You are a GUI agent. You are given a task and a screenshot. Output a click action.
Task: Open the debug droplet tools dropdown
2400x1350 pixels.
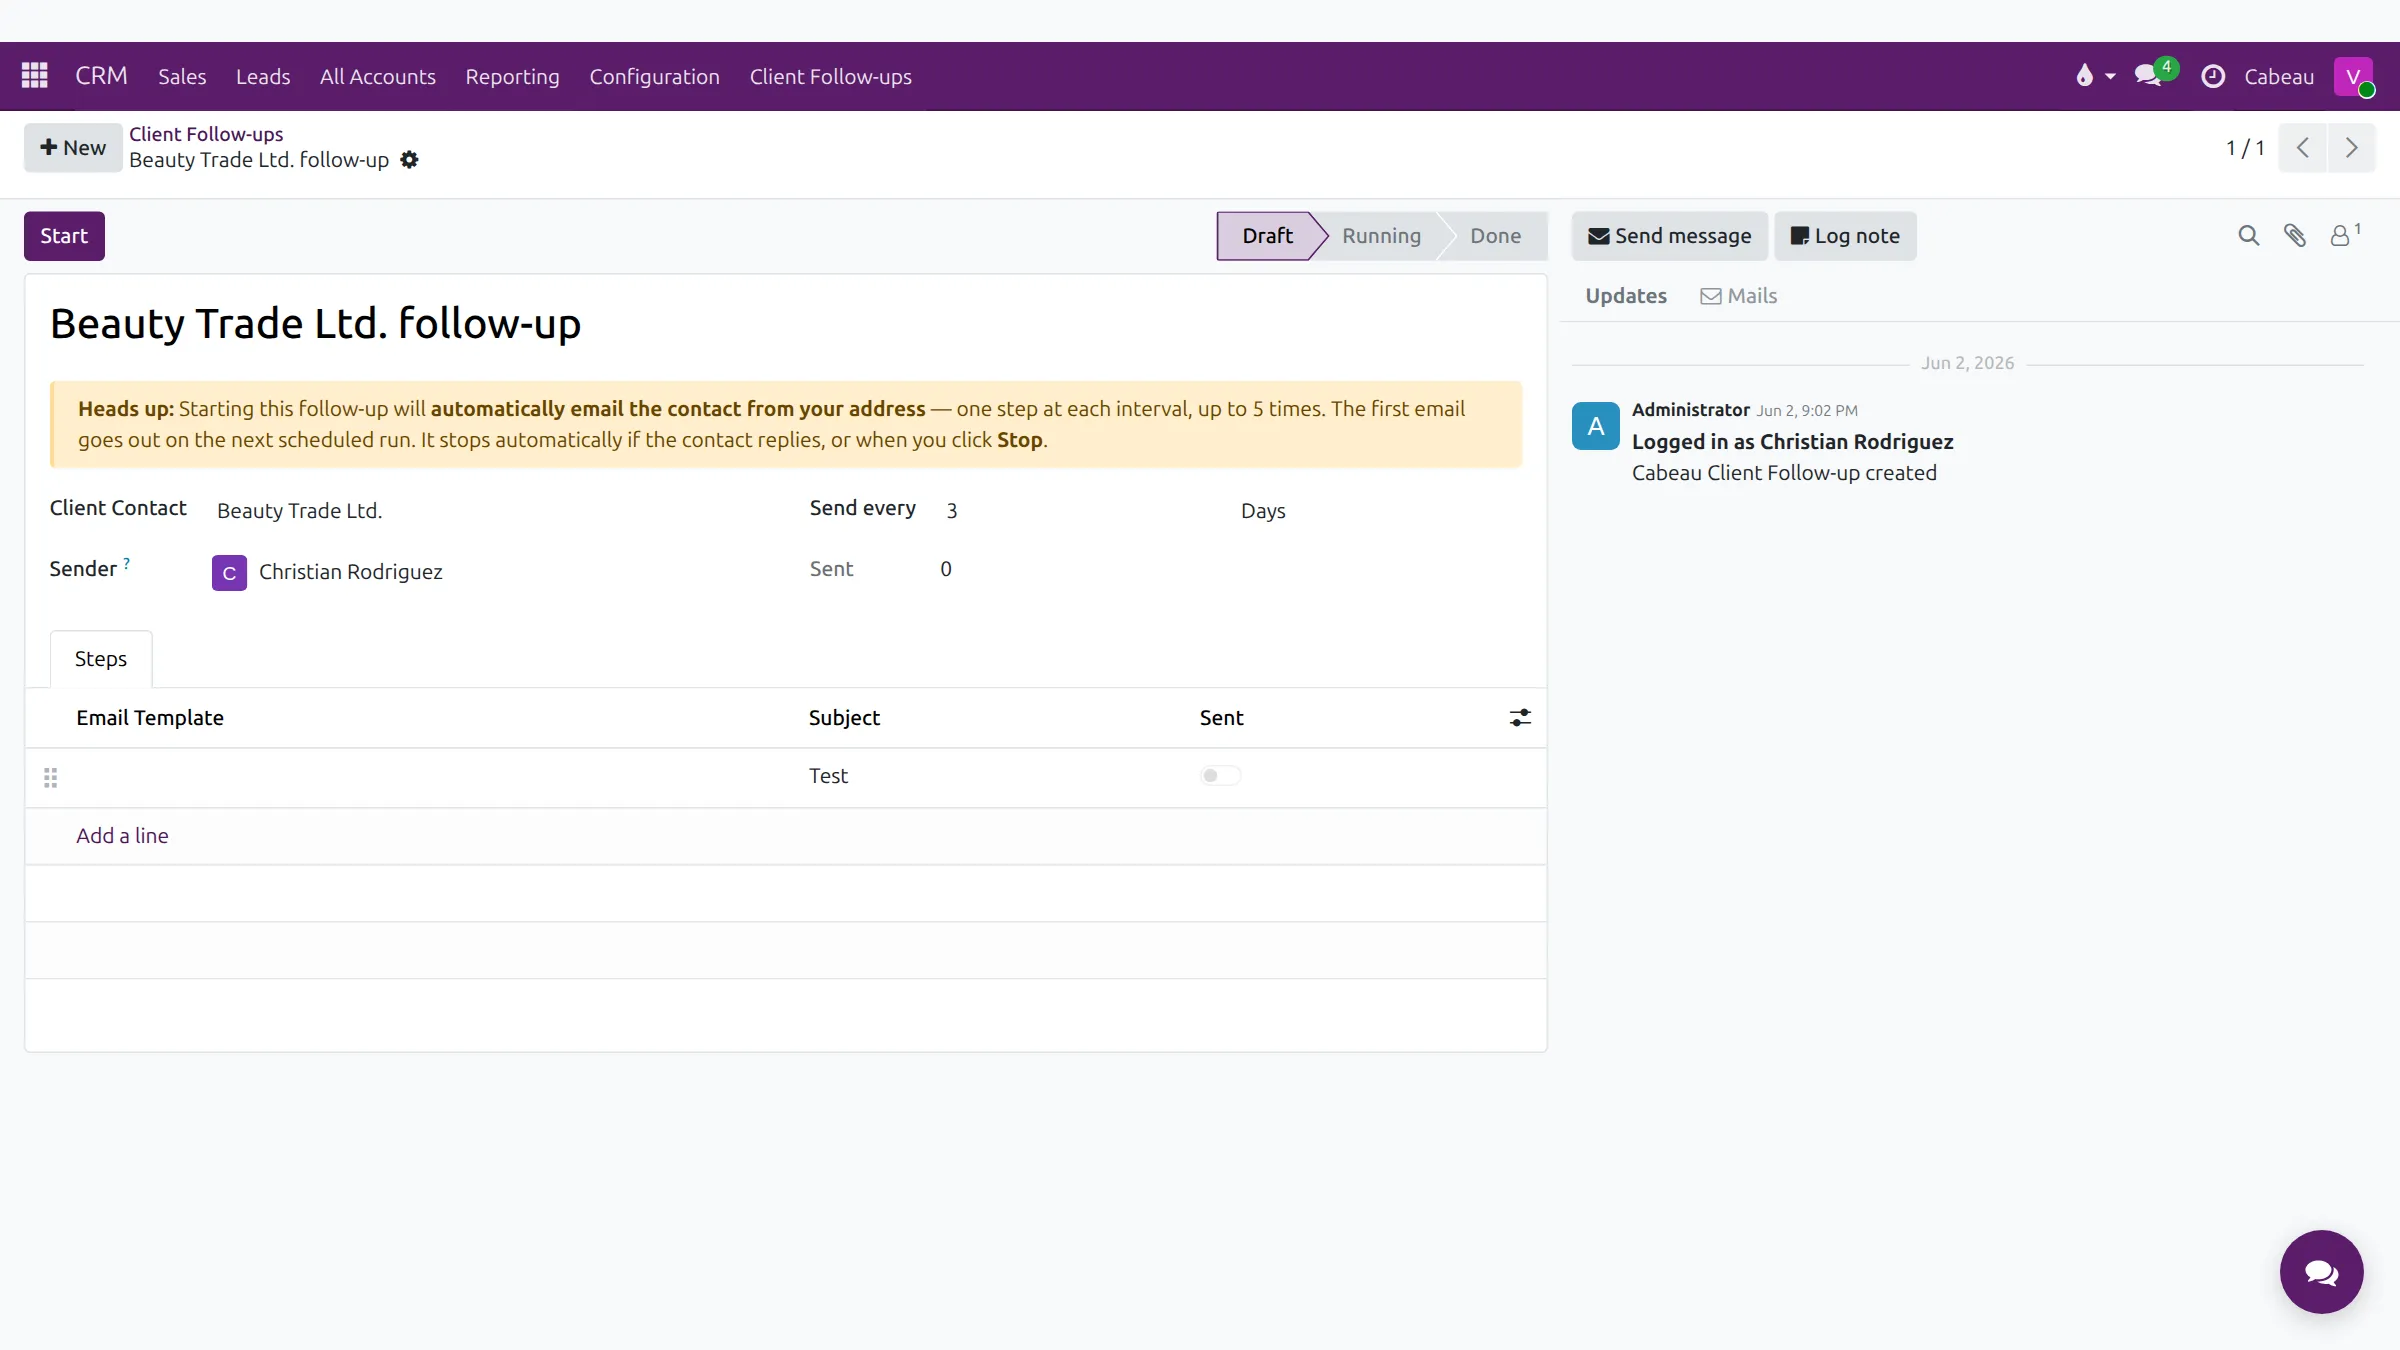click(2095, 76)
